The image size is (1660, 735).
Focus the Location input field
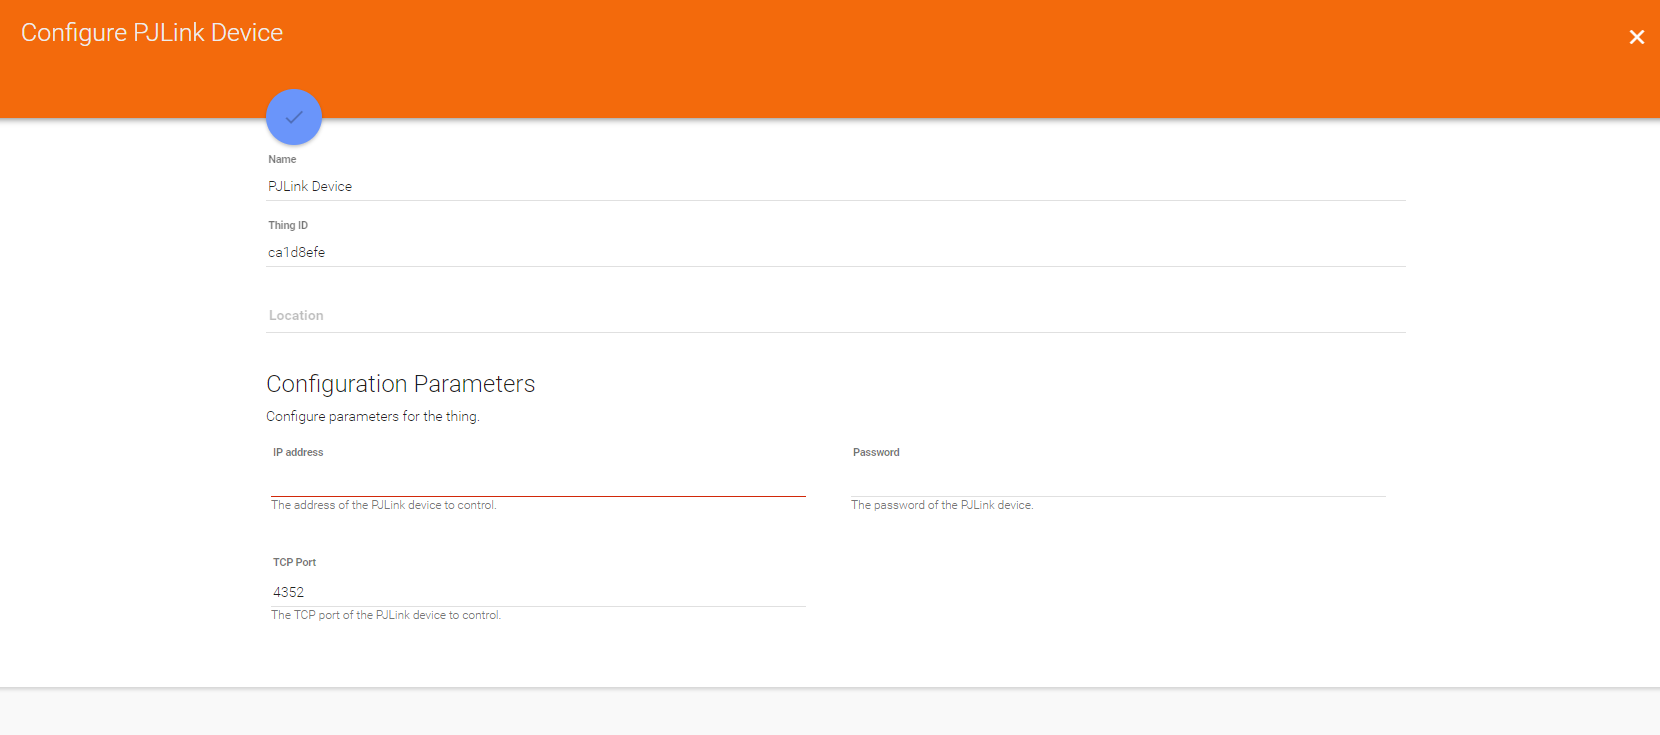(836, 315)
